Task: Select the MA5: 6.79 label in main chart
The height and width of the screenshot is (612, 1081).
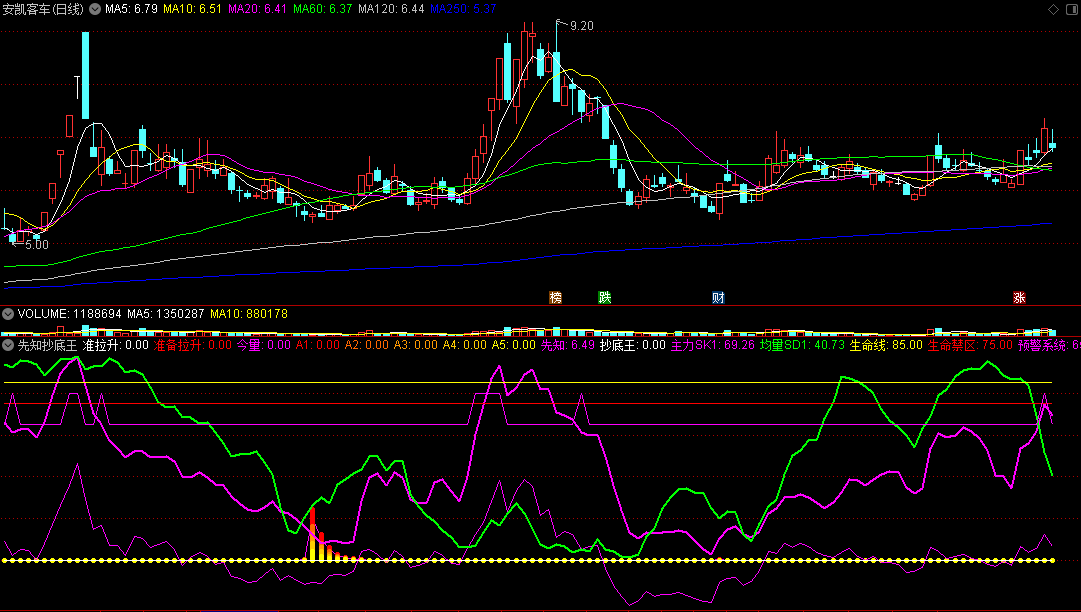Action: pos(131,9)
